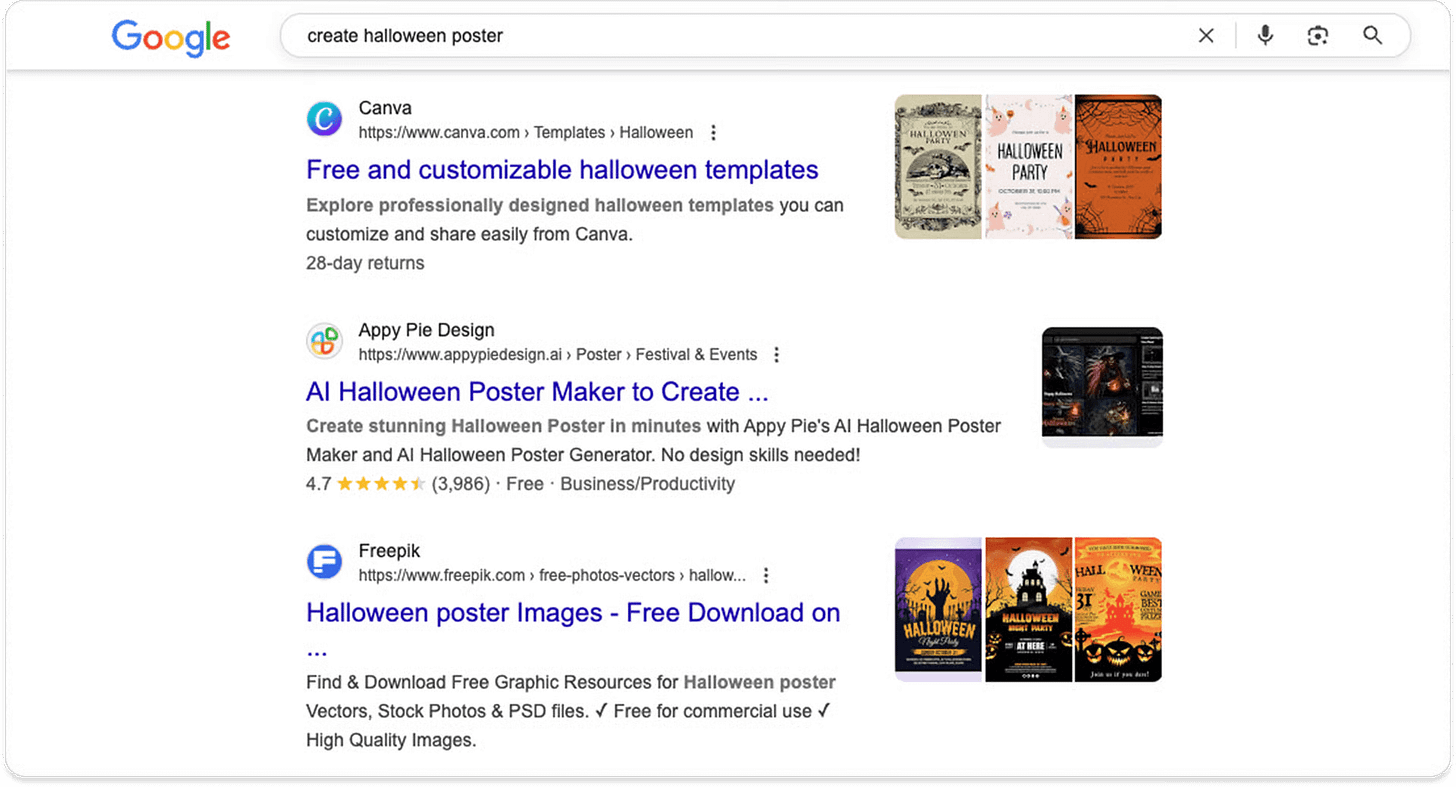Open more options for the Appy Pie result
Screen dimensions: 1456x787
776,354
